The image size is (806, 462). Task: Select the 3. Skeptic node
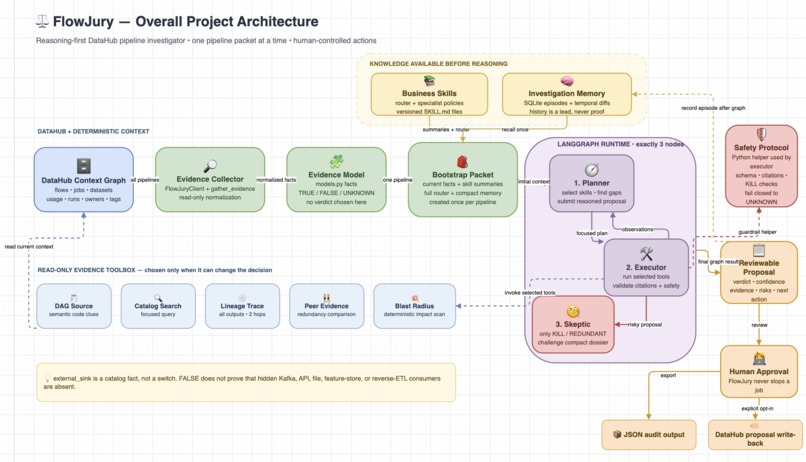[x=573, y=325]
